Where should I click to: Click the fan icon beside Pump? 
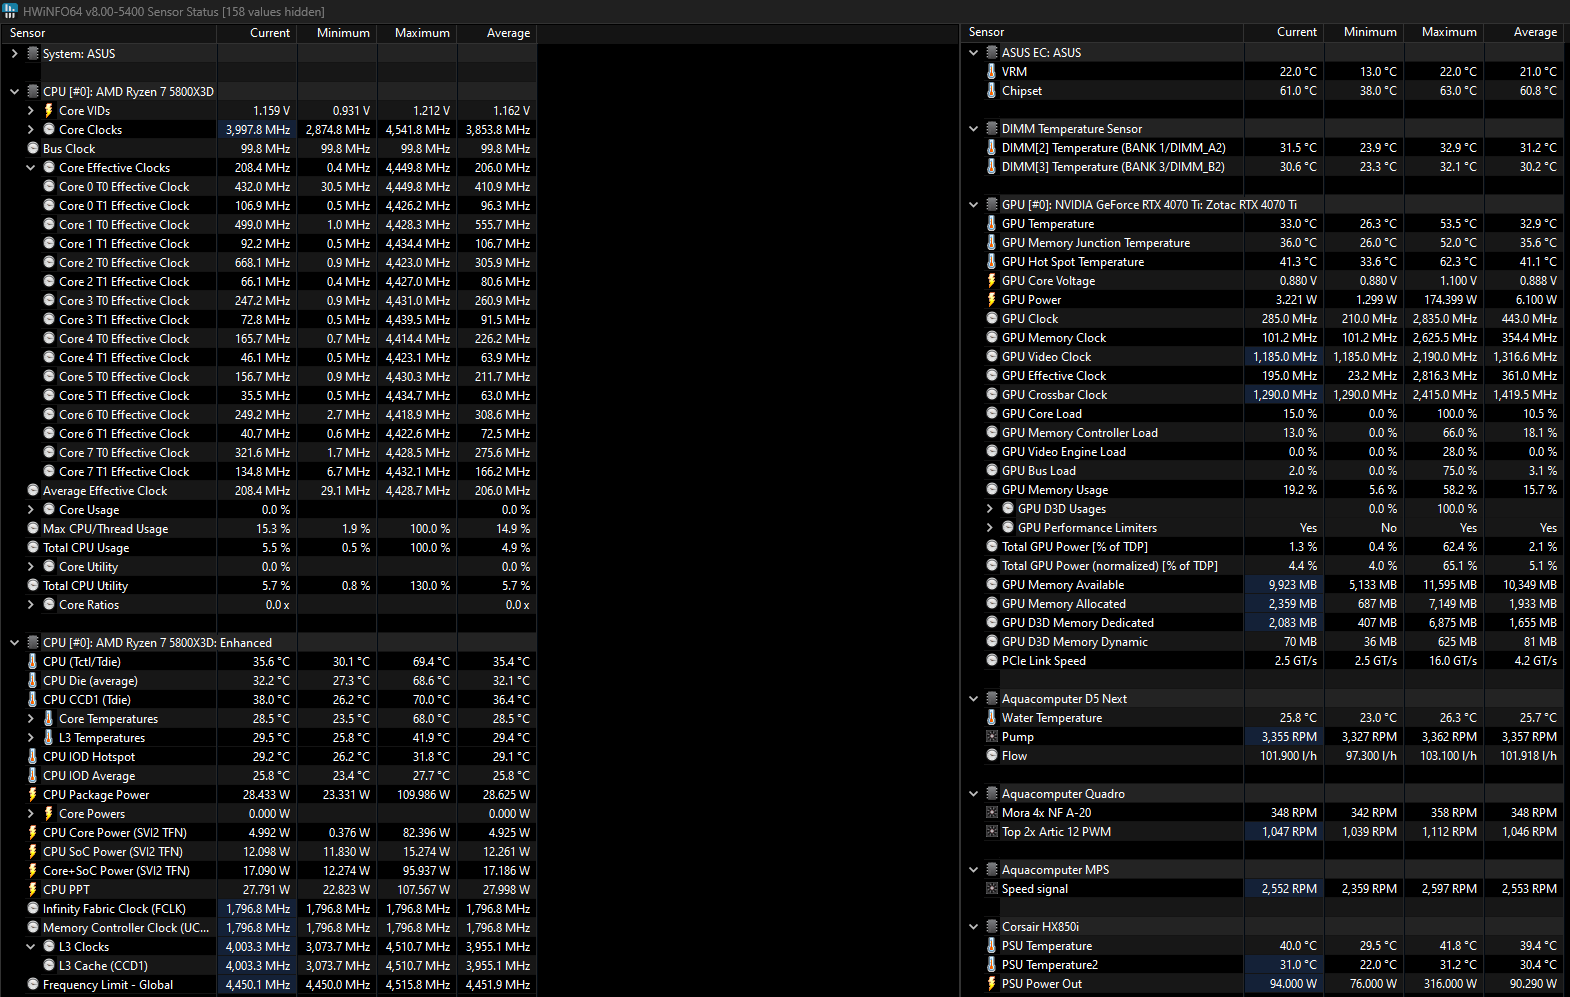(991, 736)
